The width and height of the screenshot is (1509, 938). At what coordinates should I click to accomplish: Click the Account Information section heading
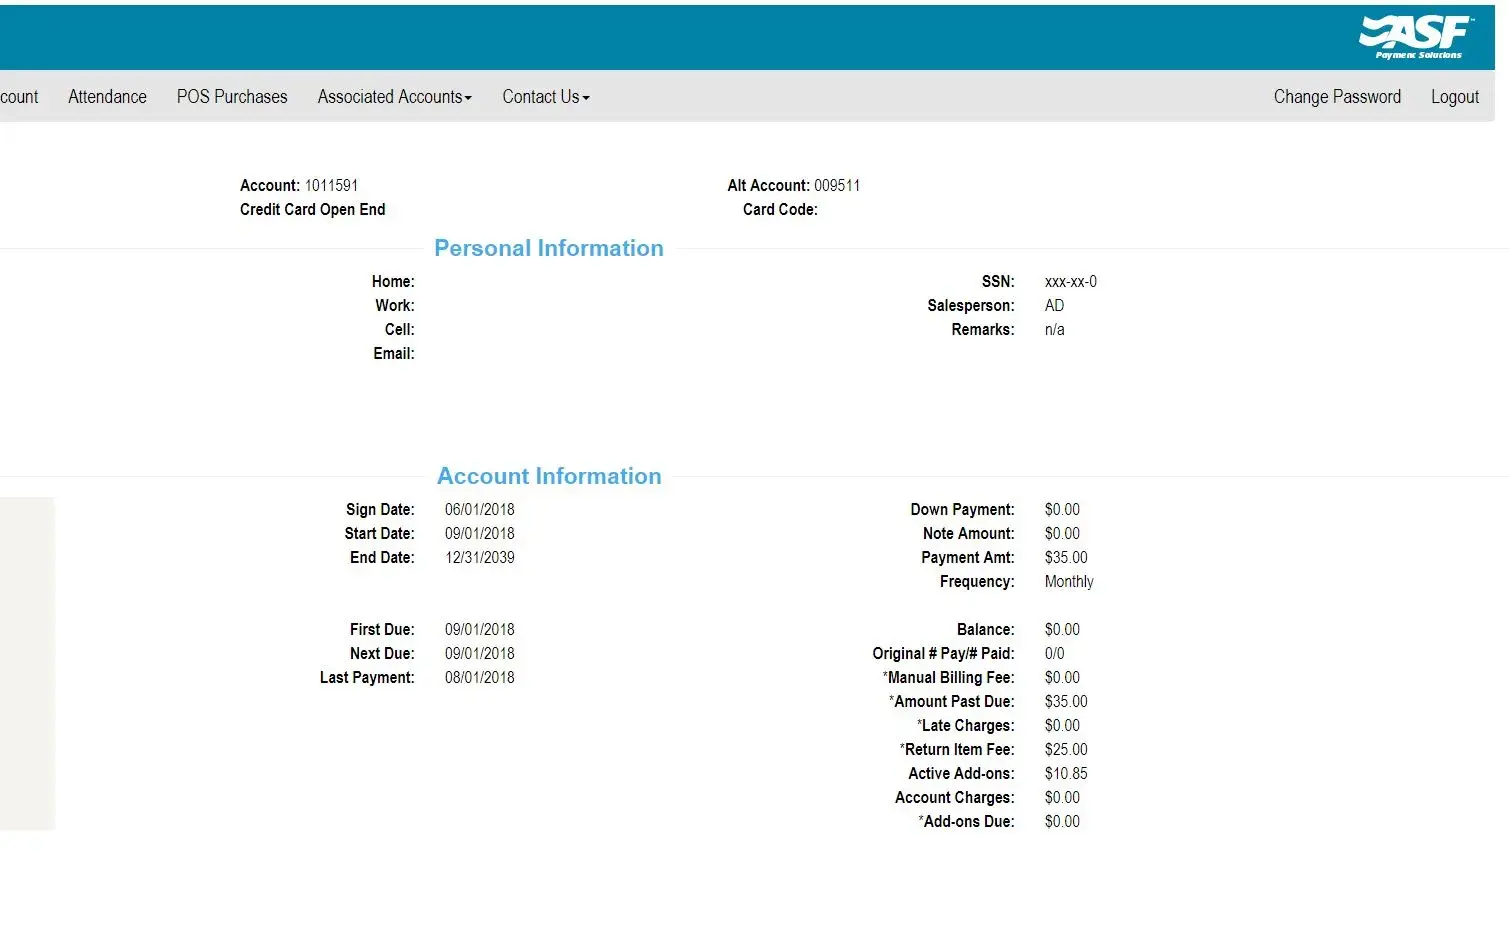click(x=549, y=476)
